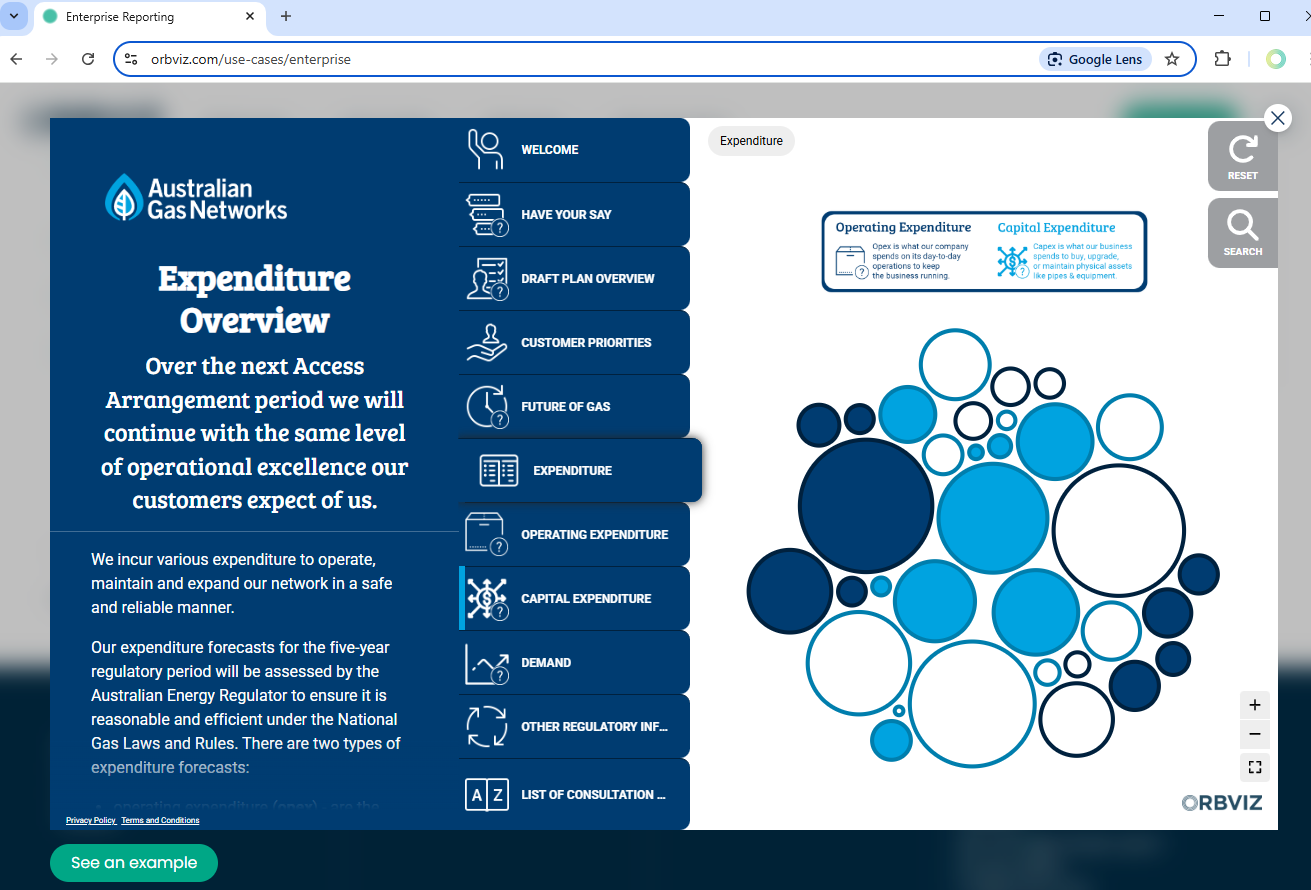
Task: Click the Expenditure breadcrumb chip
Action: pyautogui.click(x=751, y=141)
